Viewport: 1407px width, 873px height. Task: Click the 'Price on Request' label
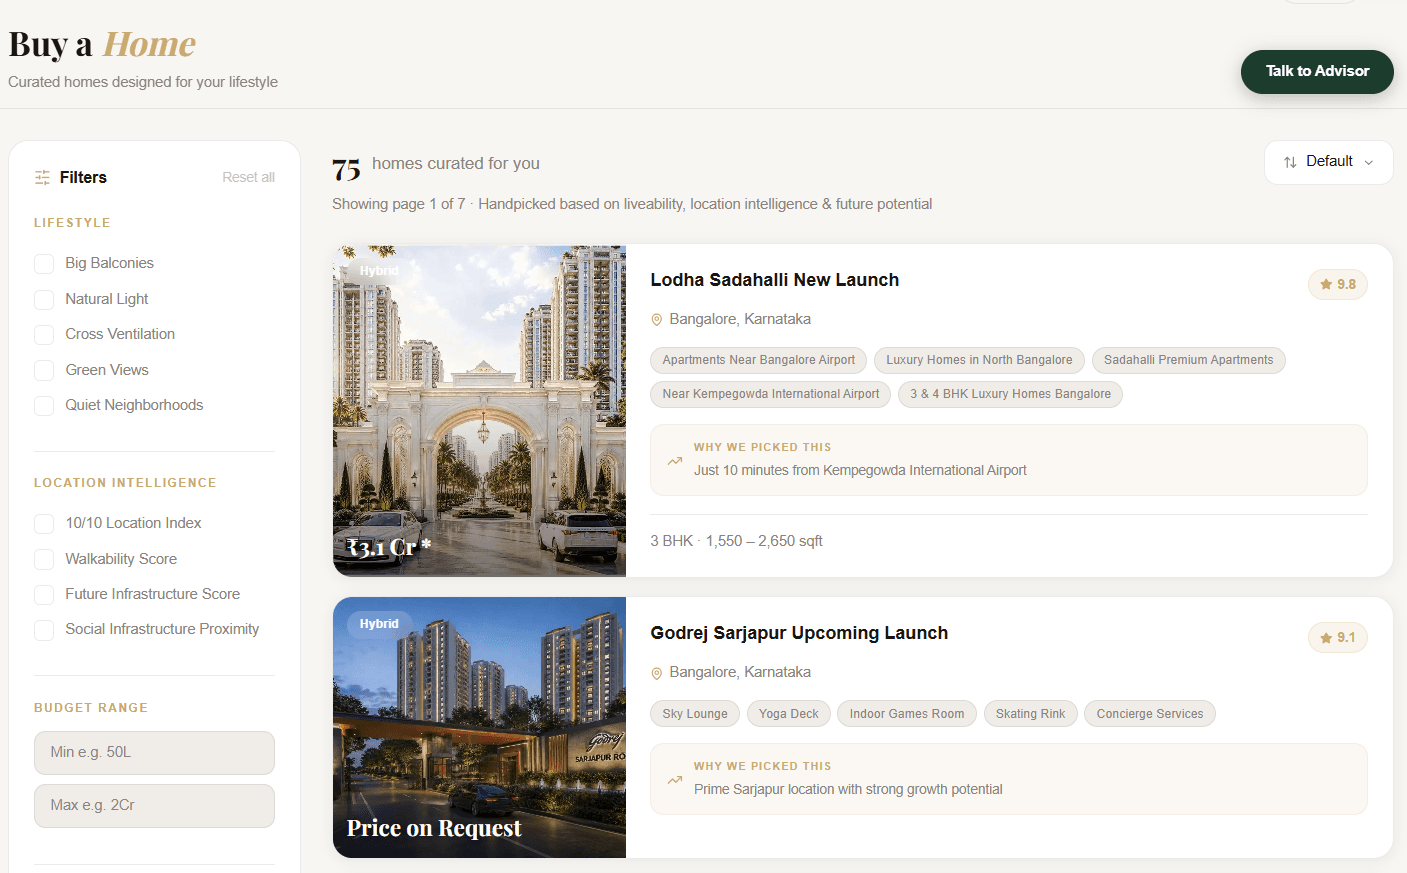[434, 828]
